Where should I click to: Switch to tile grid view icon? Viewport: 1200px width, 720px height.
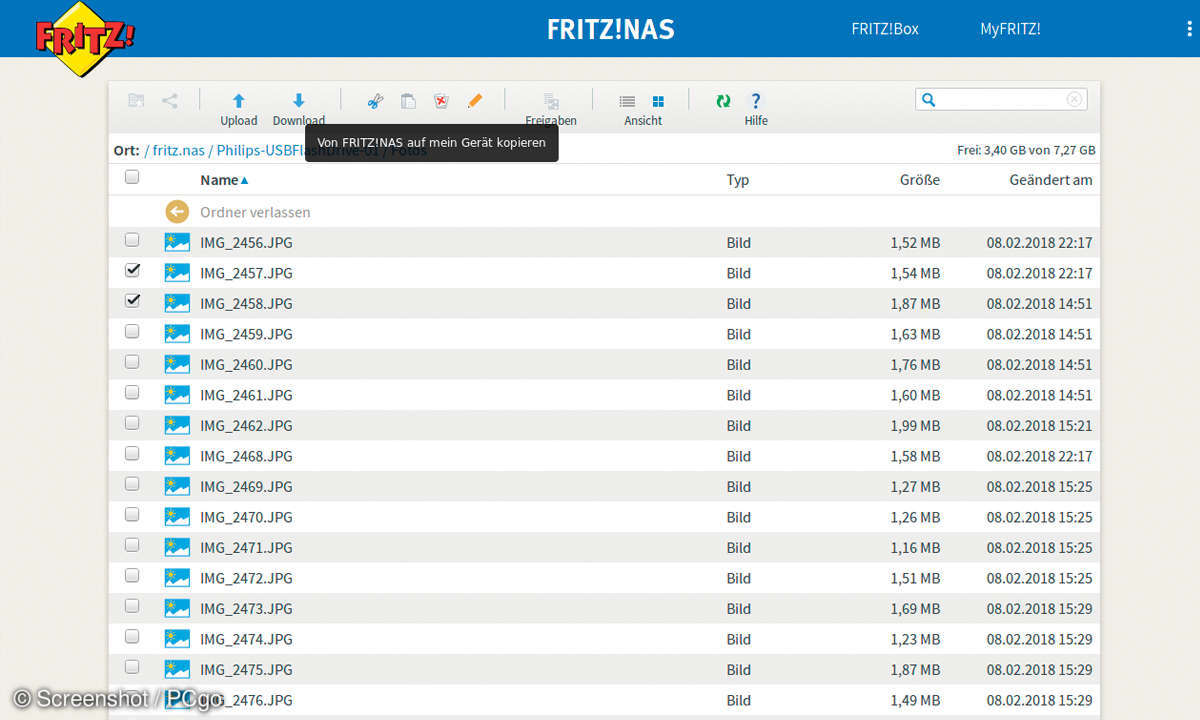[658, 101]
